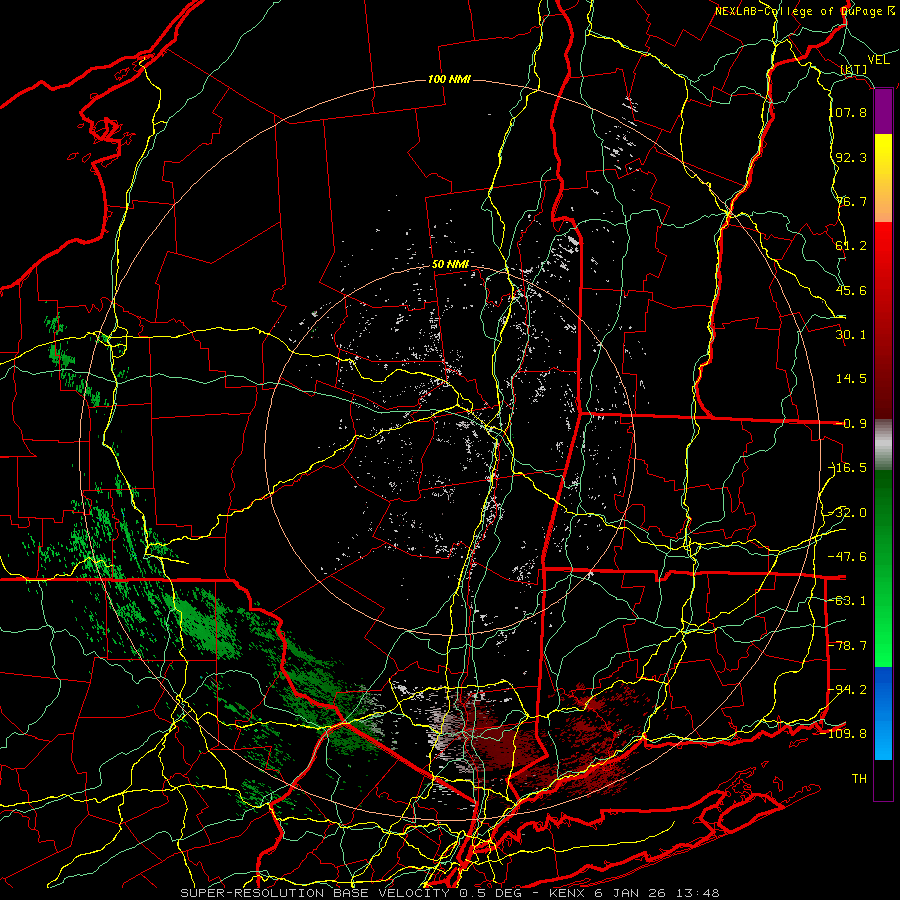Click the 92.3 velocity scale value

tap(851, 157)
